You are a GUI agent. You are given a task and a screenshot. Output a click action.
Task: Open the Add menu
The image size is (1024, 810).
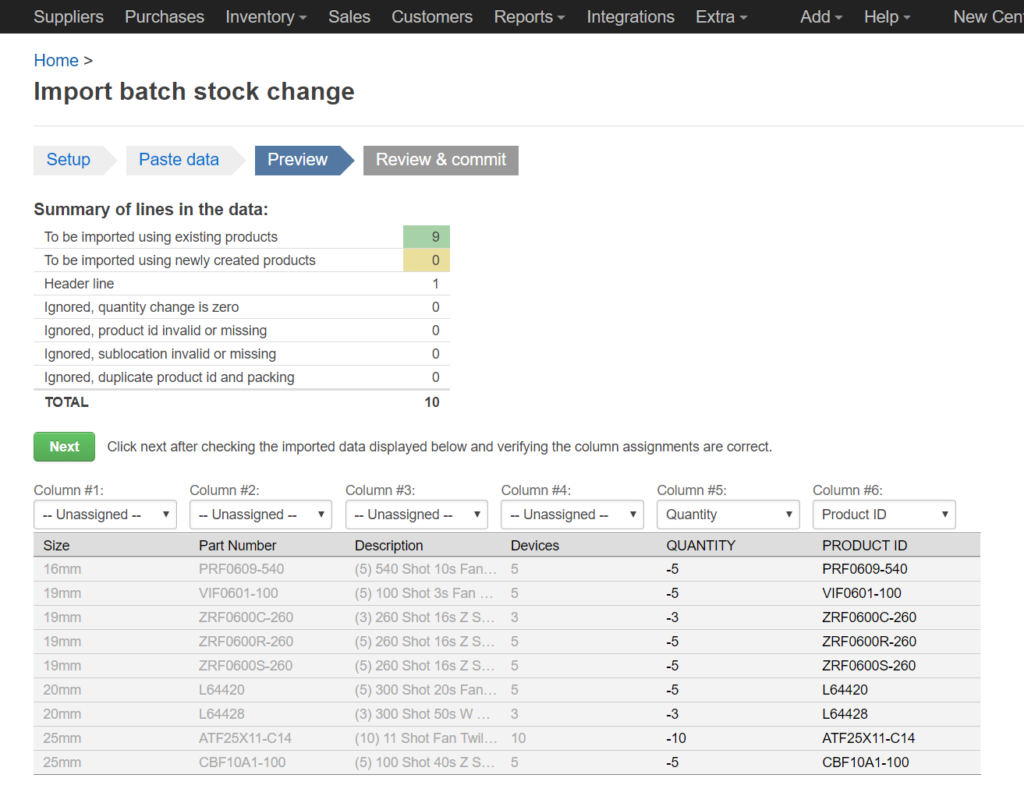821,17
